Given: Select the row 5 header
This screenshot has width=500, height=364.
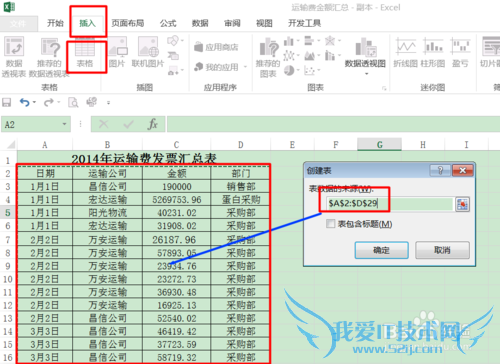Looking at the screenshot, I should tap(8, 213).
